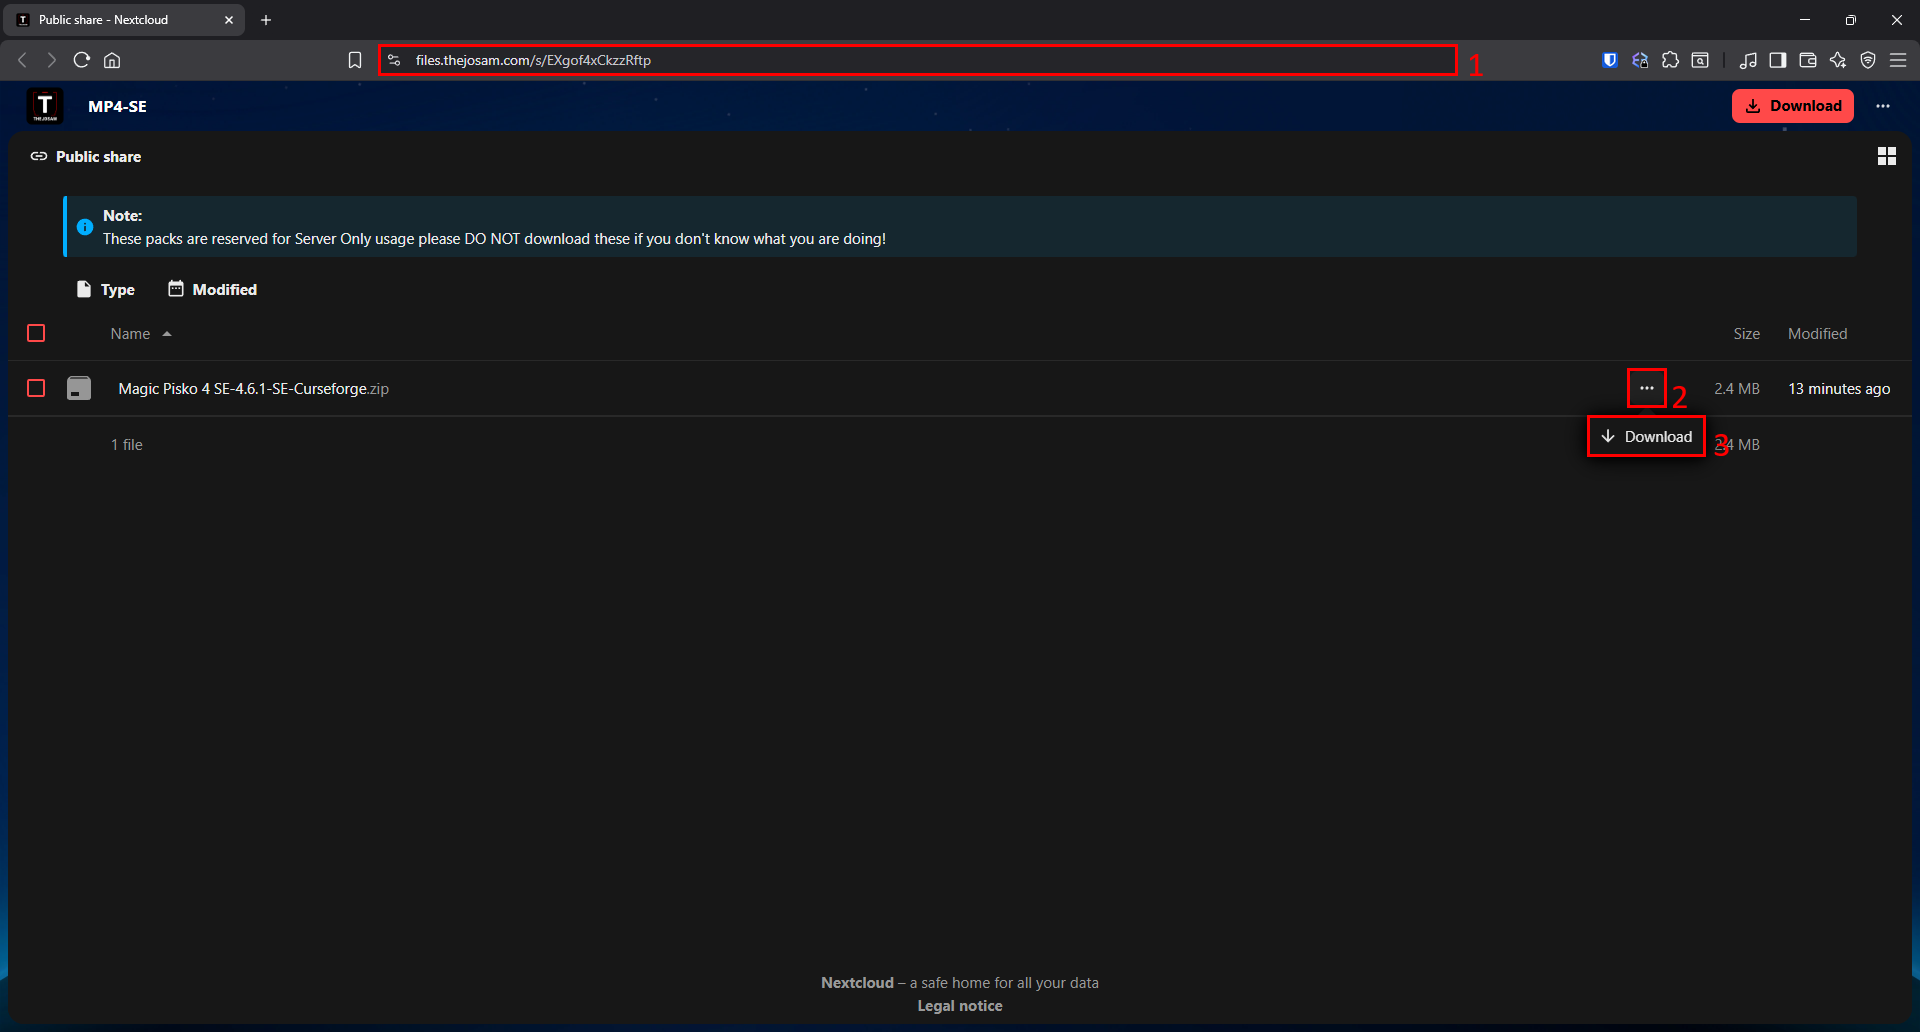1920x1032 pixels.
Task: Open the Modified filter option
Action: click(212, 289)
